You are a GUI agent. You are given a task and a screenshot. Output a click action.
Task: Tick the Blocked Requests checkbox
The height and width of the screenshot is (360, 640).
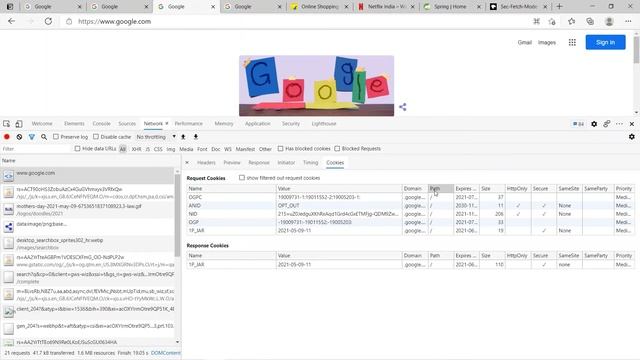pos(337,149)
